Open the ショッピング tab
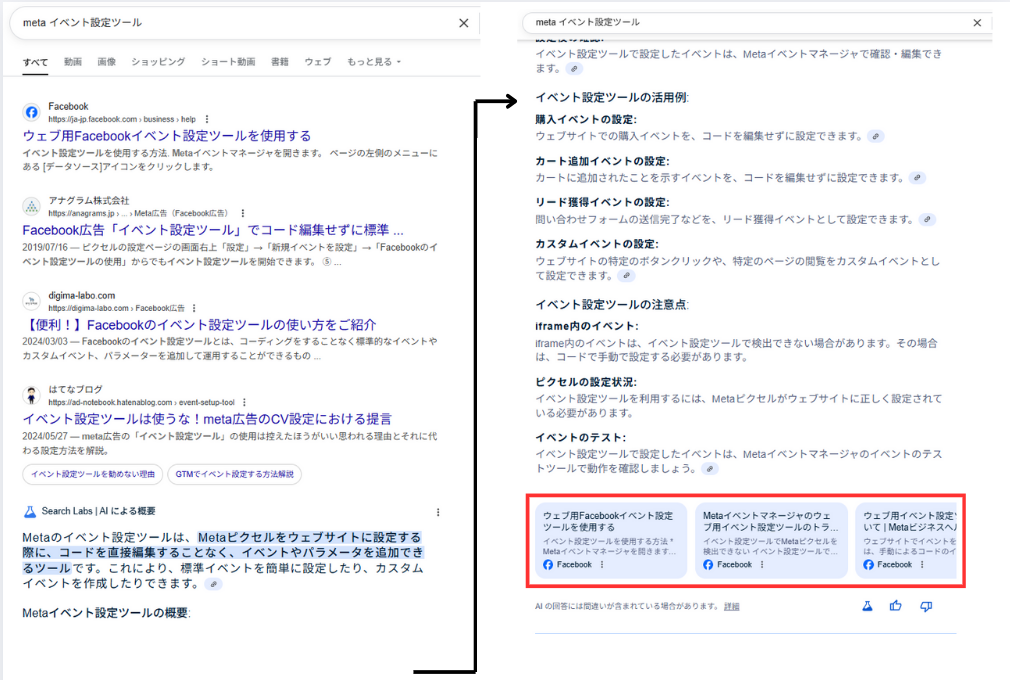Screen dimensions: 1010x680 coord(158,62)
